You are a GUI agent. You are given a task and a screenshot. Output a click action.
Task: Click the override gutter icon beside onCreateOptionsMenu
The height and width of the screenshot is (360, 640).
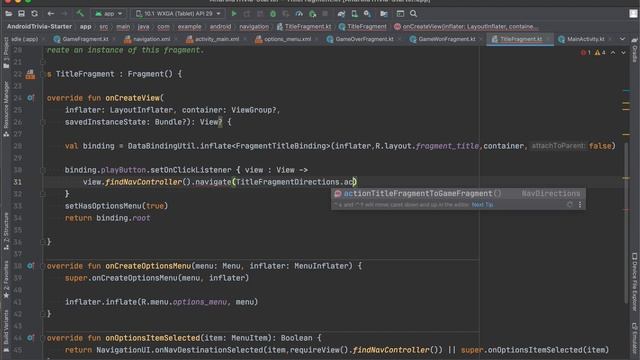[31, 266]
